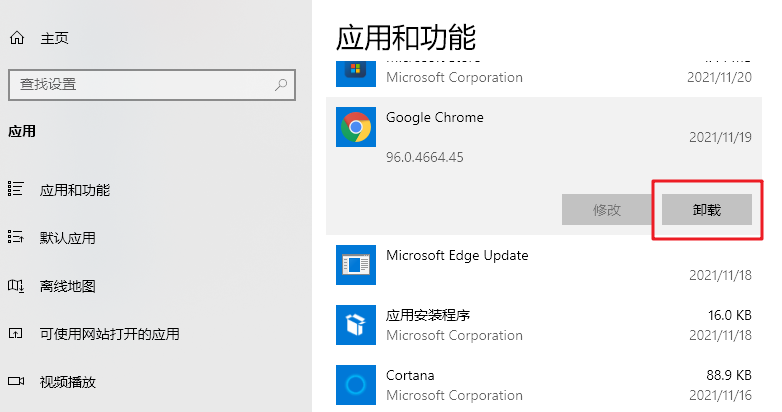Click the 88.9 KB size value
The width and height of the screenshot is (782, 412).
[729, 375]
